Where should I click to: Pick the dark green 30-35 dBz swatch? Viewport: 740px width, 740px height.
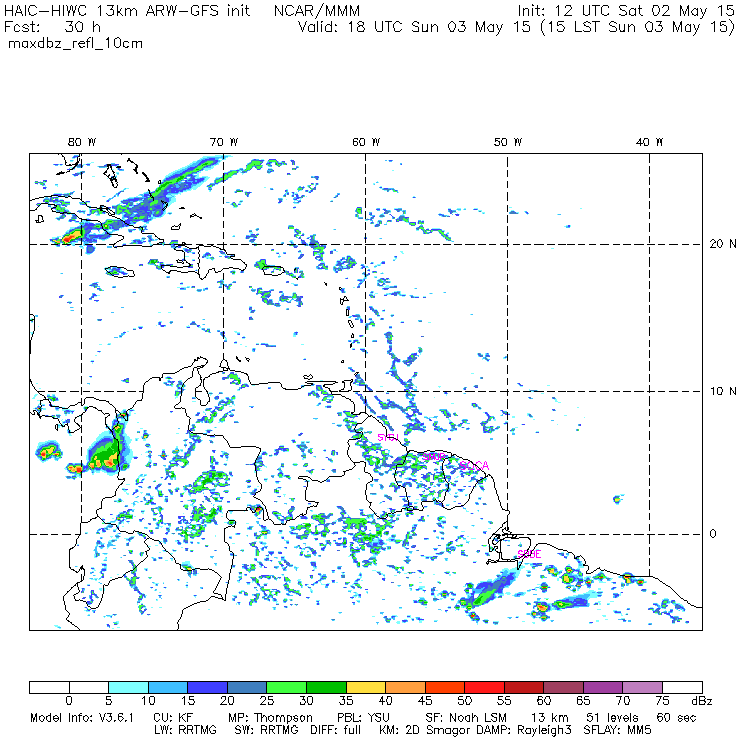pyautogui.click(x=326, y=687)
